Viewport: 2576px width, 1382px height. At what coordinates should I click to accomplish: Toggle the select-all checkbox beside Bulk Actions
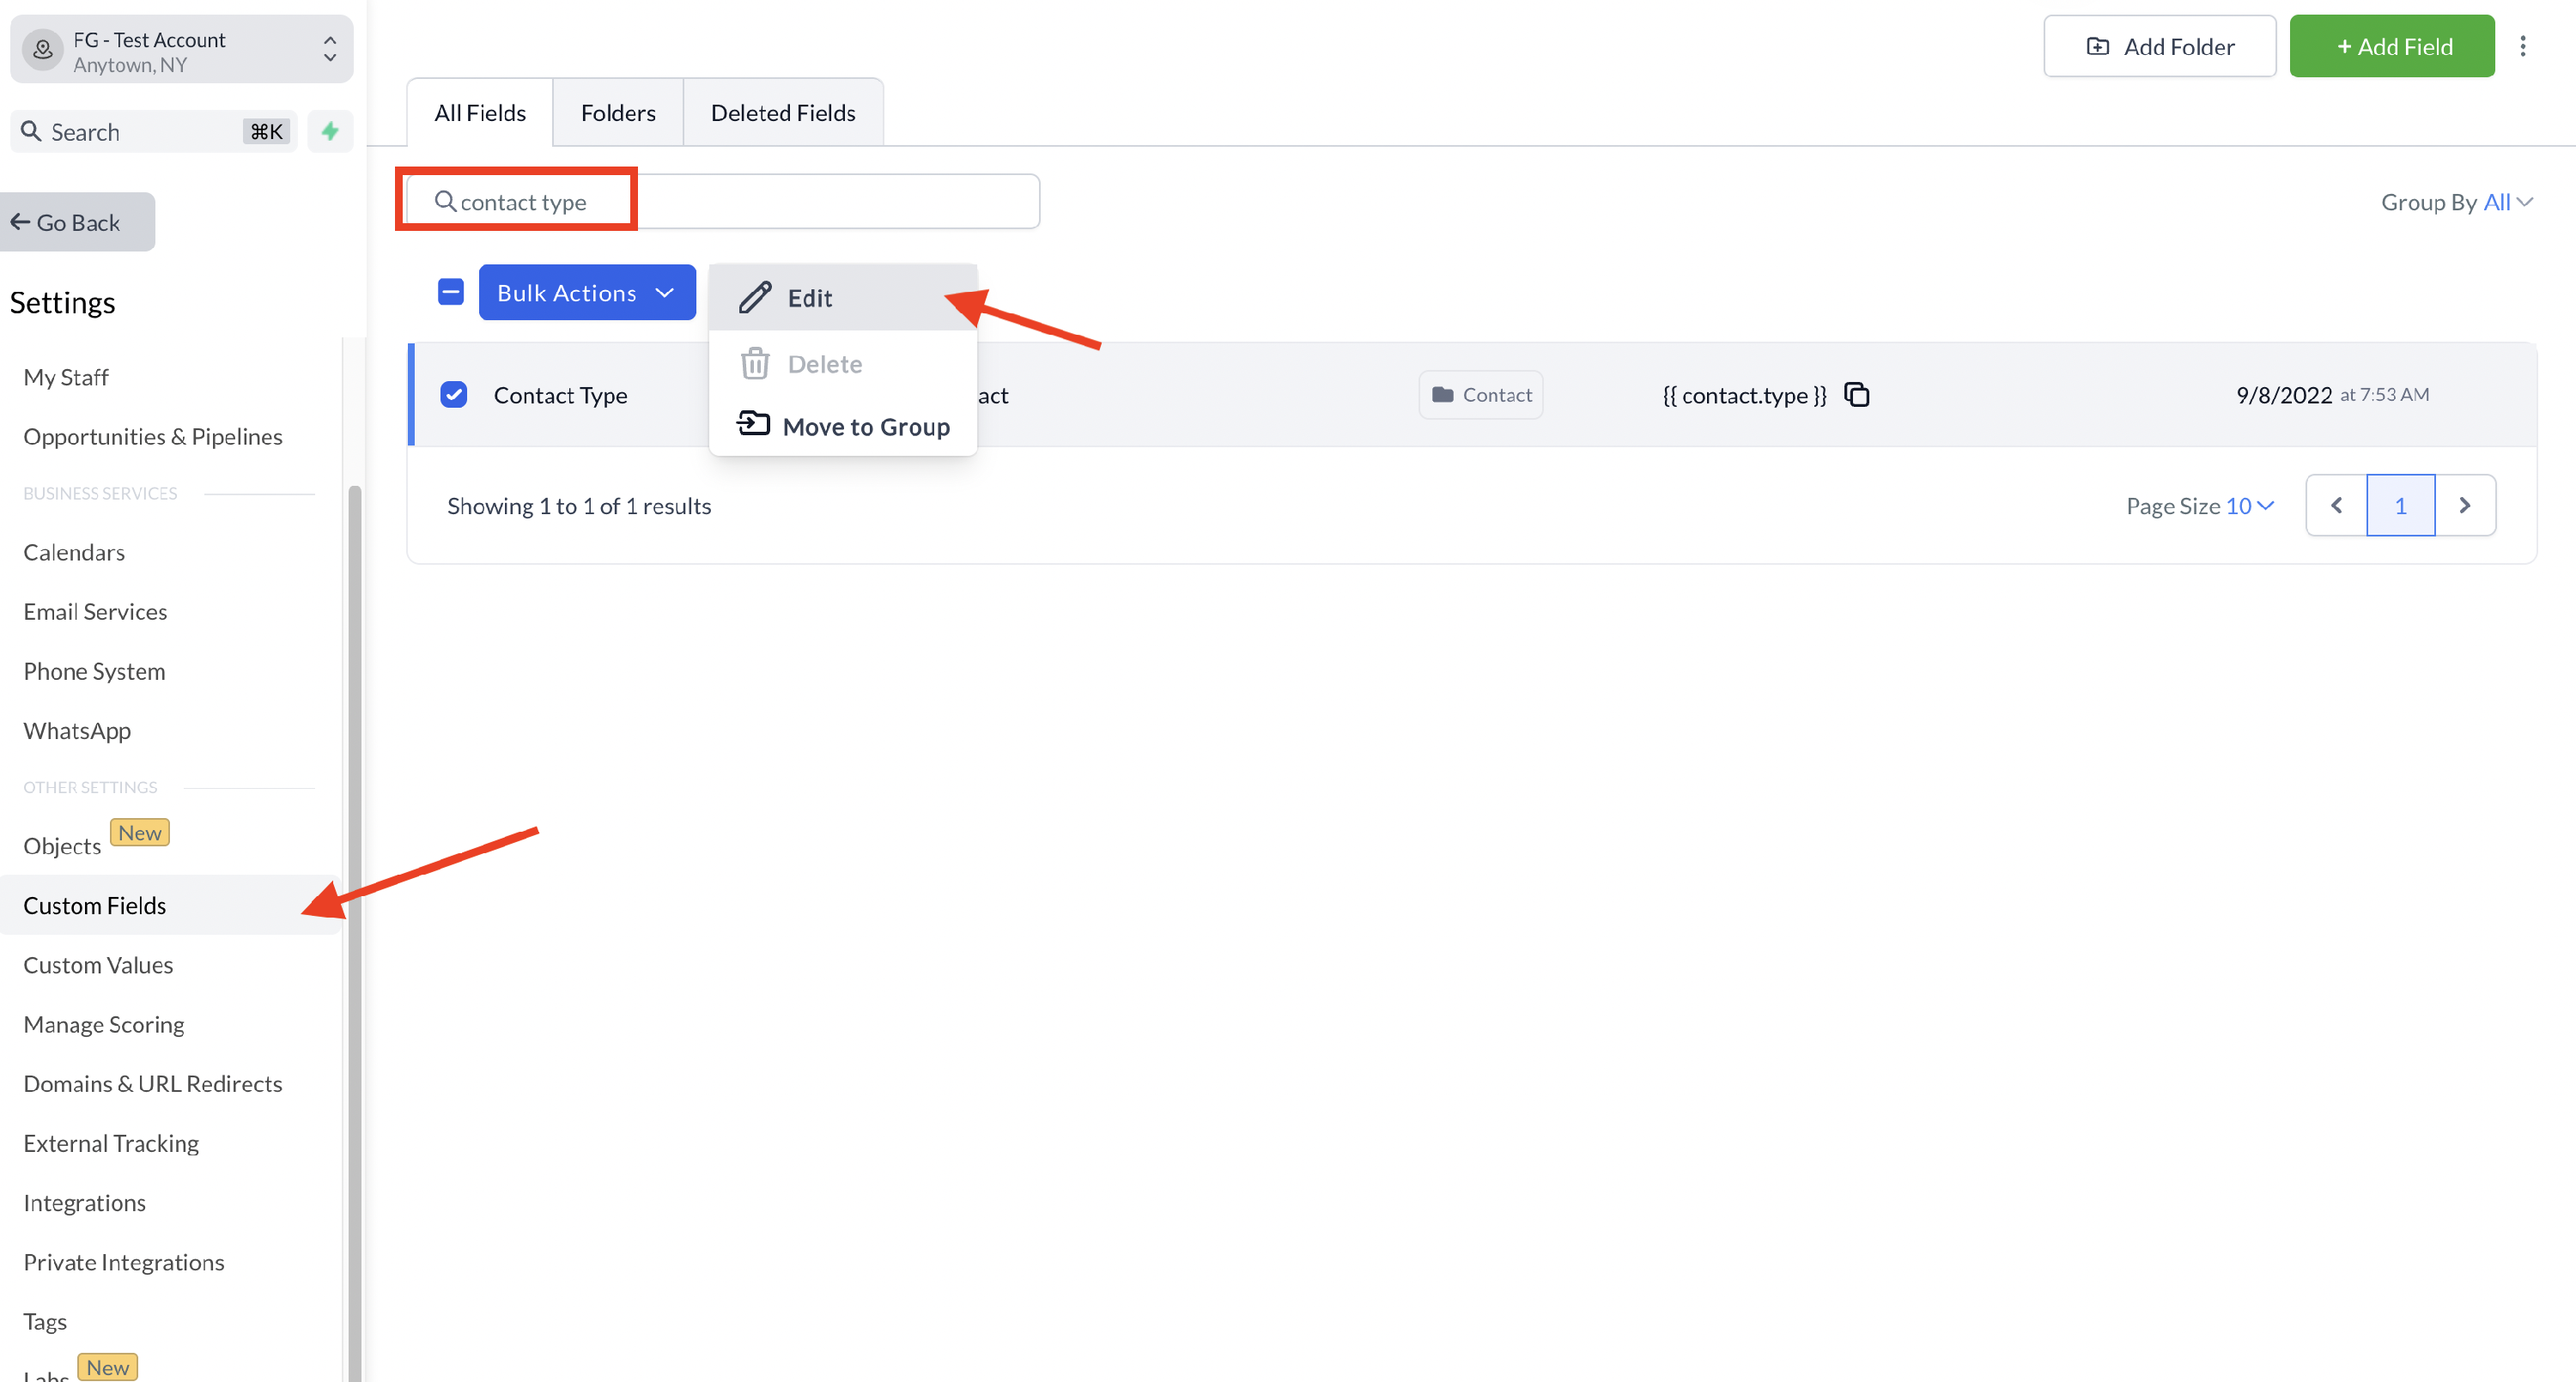451,292
